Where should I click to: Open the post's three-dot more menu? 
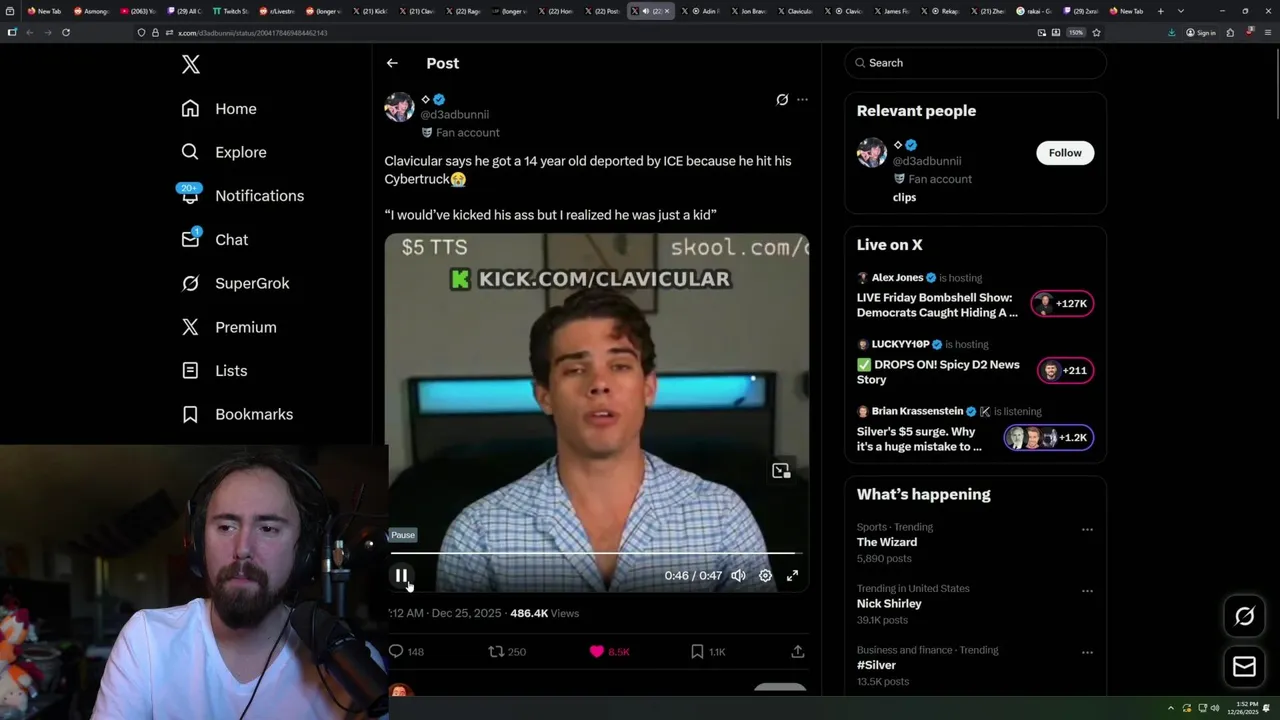802,100
